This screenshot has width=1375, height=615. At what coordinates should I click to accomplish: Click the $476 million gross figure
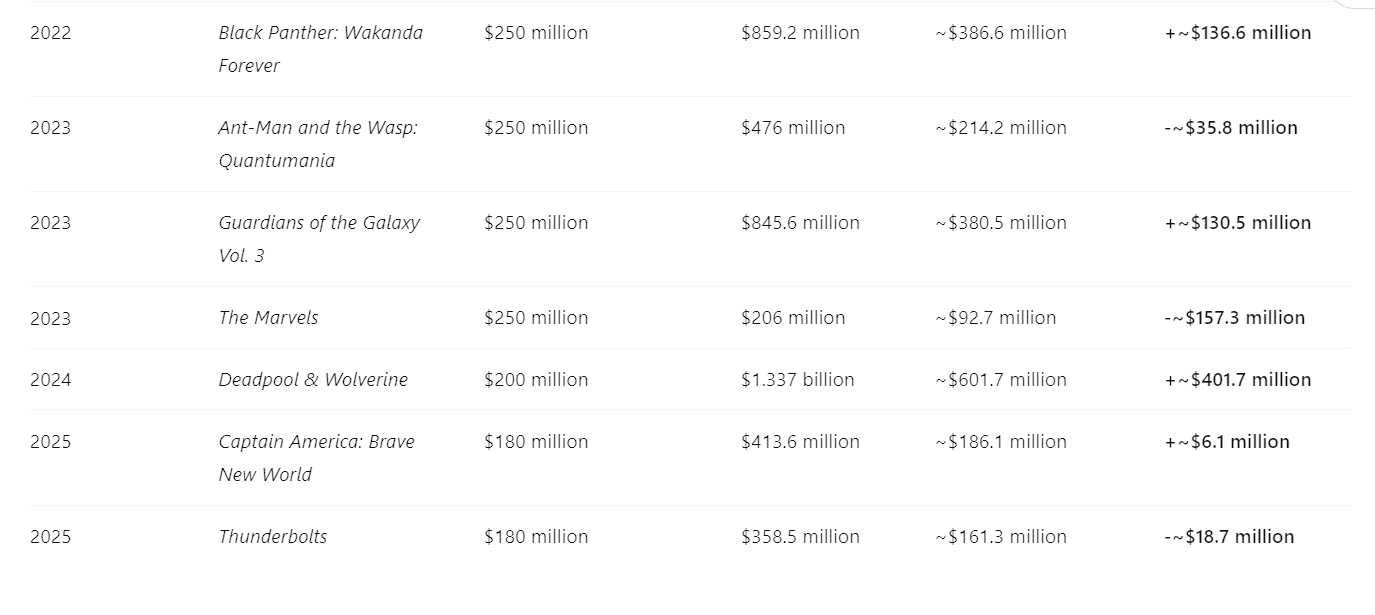(x=793, y=128)
